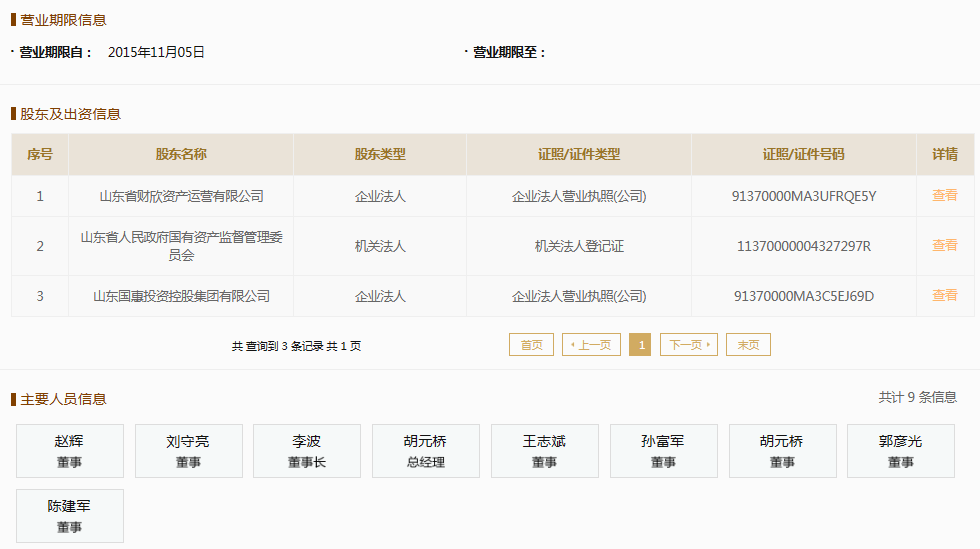980x549 pixels.
Task: View details of 山东国惠投资控股集团有限公司
Action: coord(944,296)
